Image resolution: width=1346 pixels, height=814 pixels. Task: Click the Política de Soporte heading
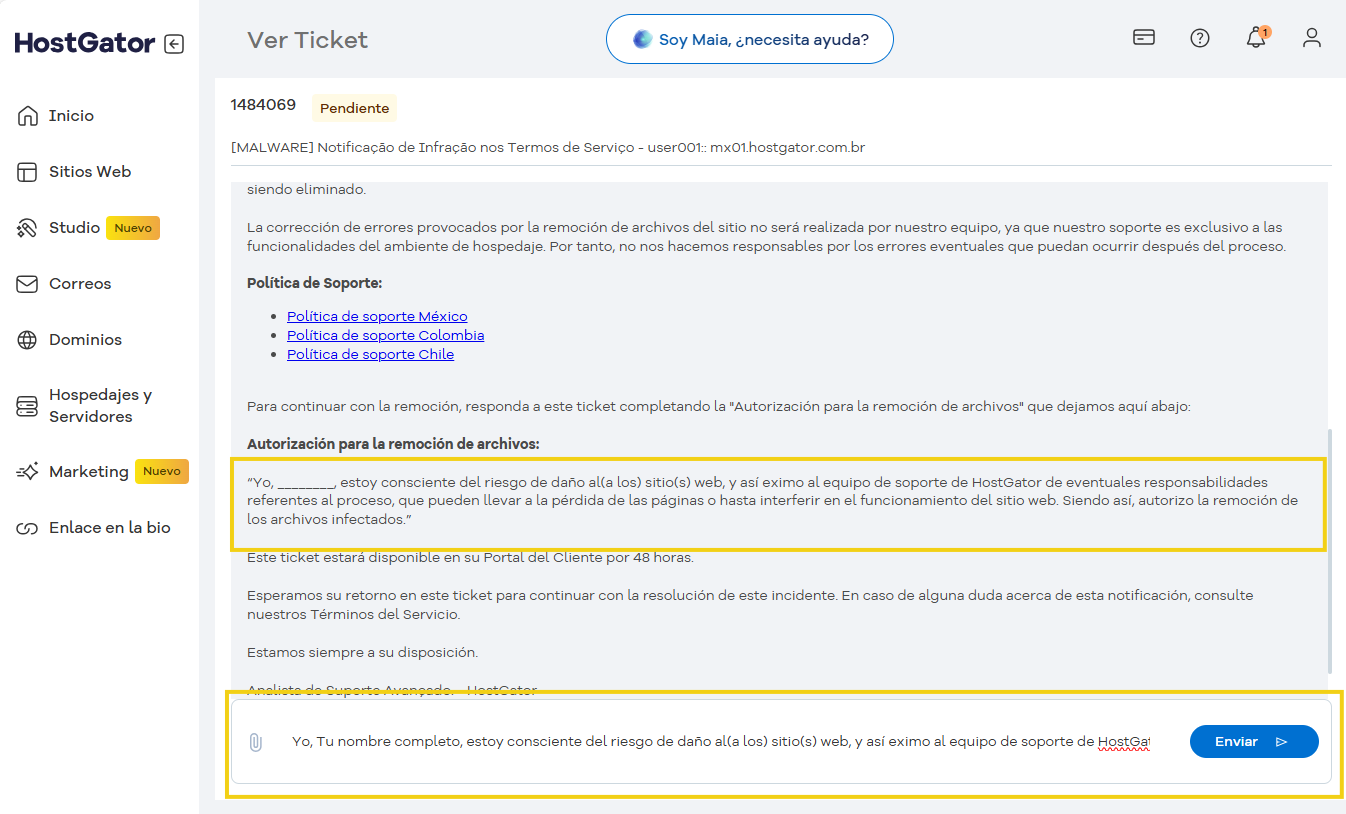[x=314, y=283]
